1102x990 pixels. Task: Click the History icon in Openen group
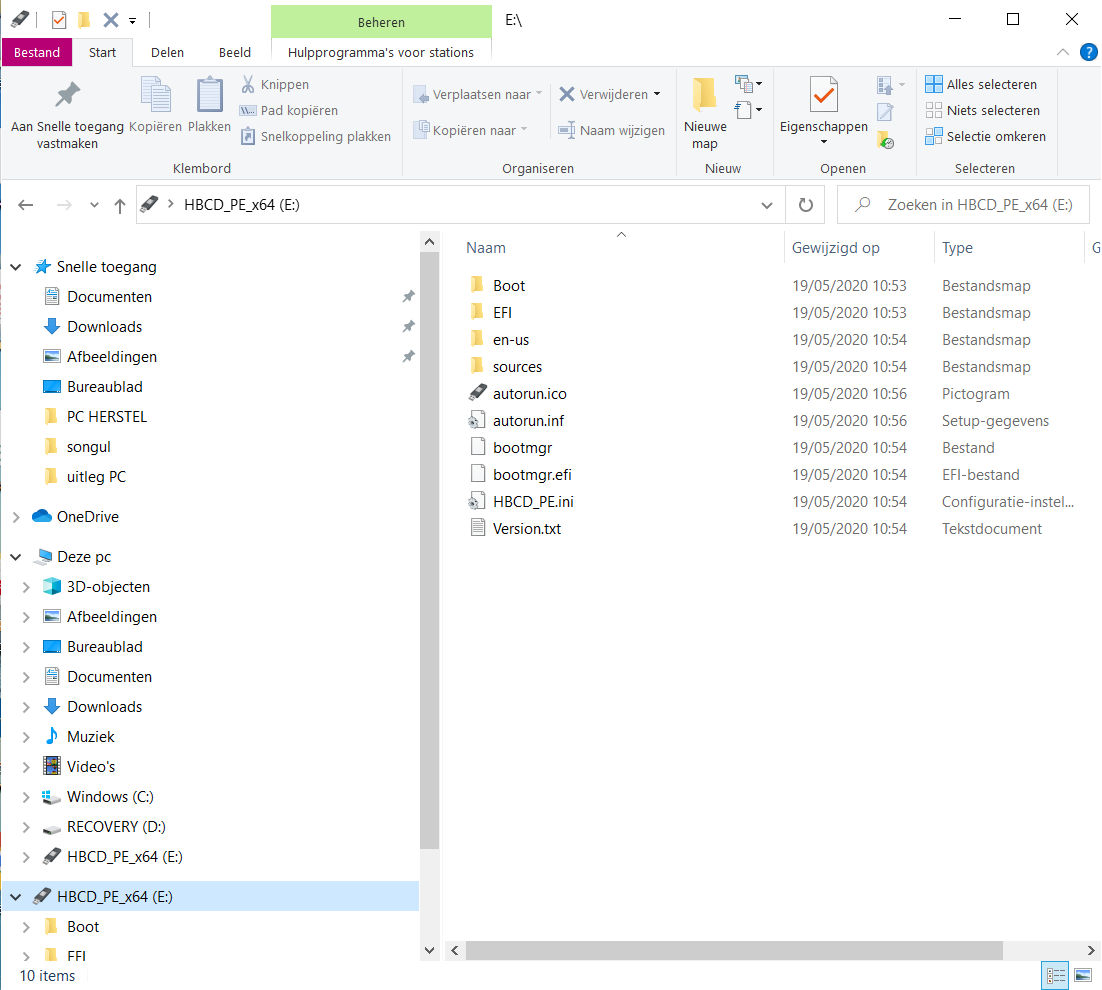coord(885,139)
